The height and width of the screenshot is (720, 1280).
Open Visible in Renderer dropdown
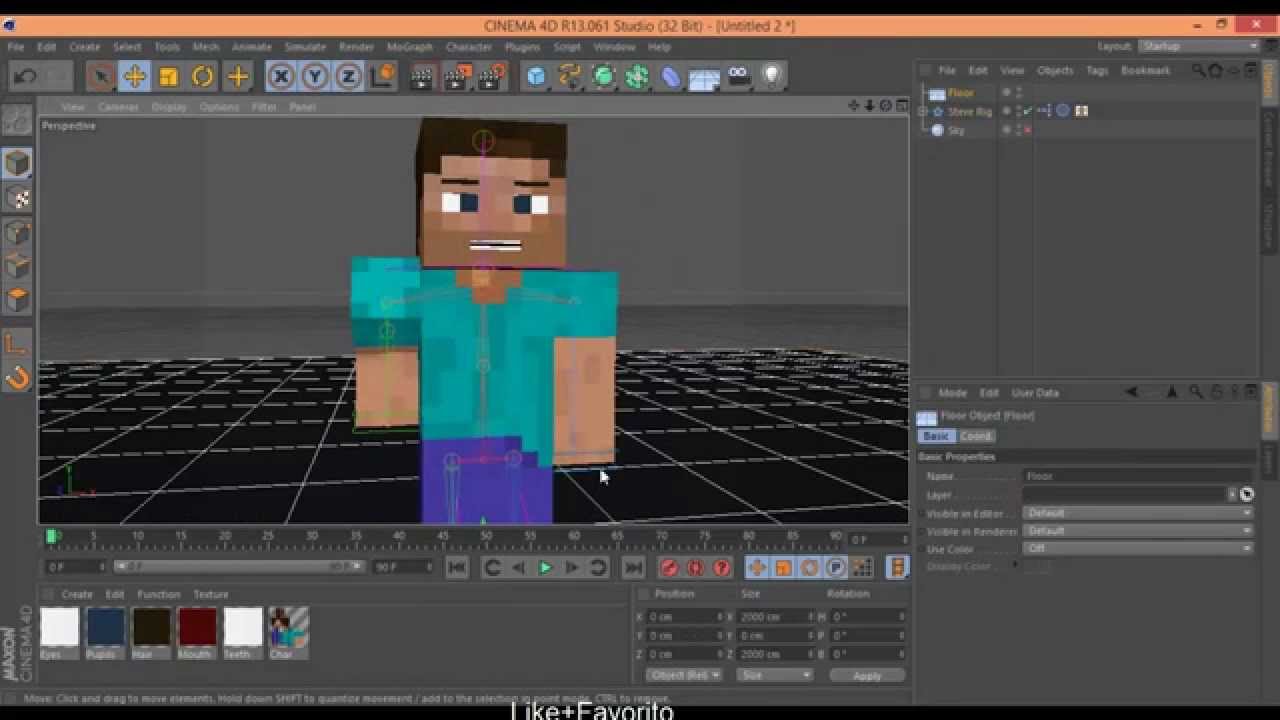[1138, 531]
